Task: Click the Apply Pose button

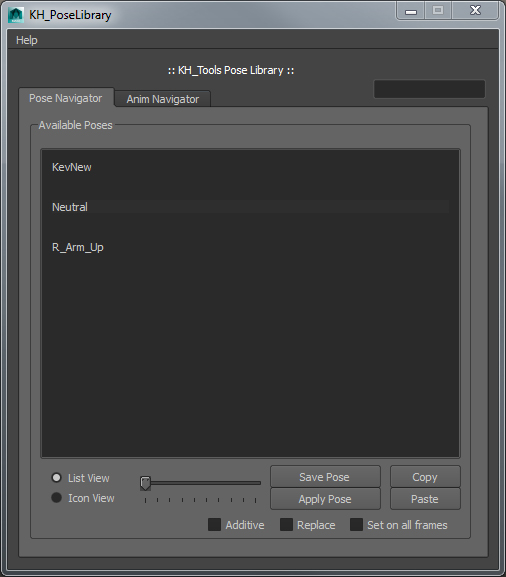Action: click(325, 499)
